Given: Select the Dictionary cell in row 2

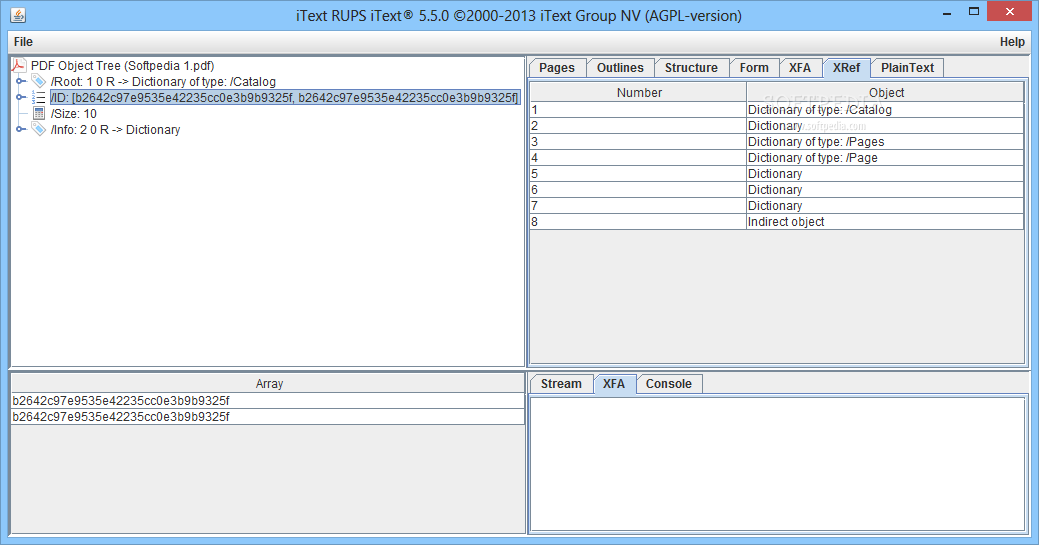Looking at the screenshot, I should pos(885,126).
